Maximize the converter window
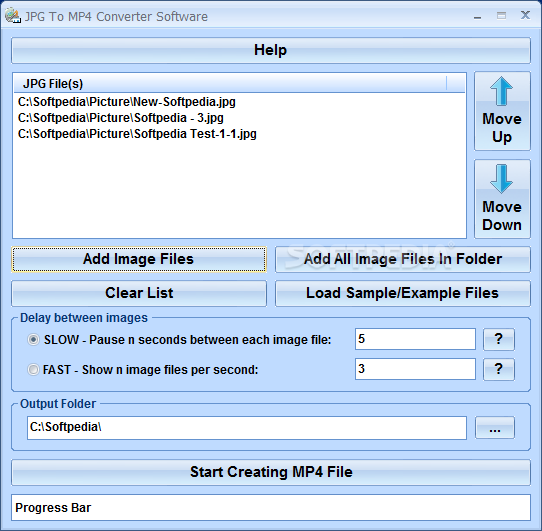Image resolution: width=542 pixels, height=531 pixels. pyautogui.click(x=501, y=16)
